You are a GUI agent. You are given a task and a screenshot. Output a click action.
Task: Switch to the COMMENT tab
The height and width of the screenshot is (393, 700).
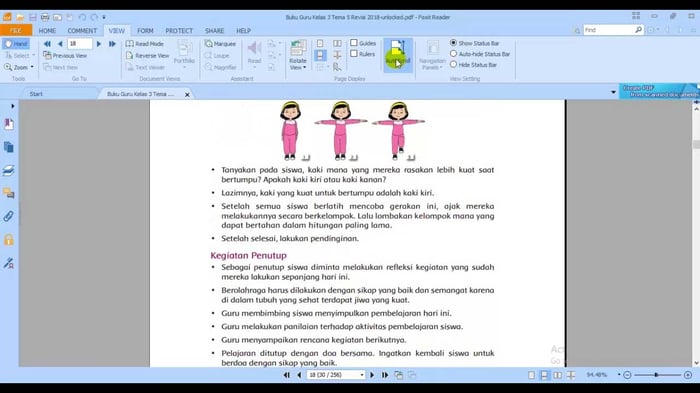[82, 30]
